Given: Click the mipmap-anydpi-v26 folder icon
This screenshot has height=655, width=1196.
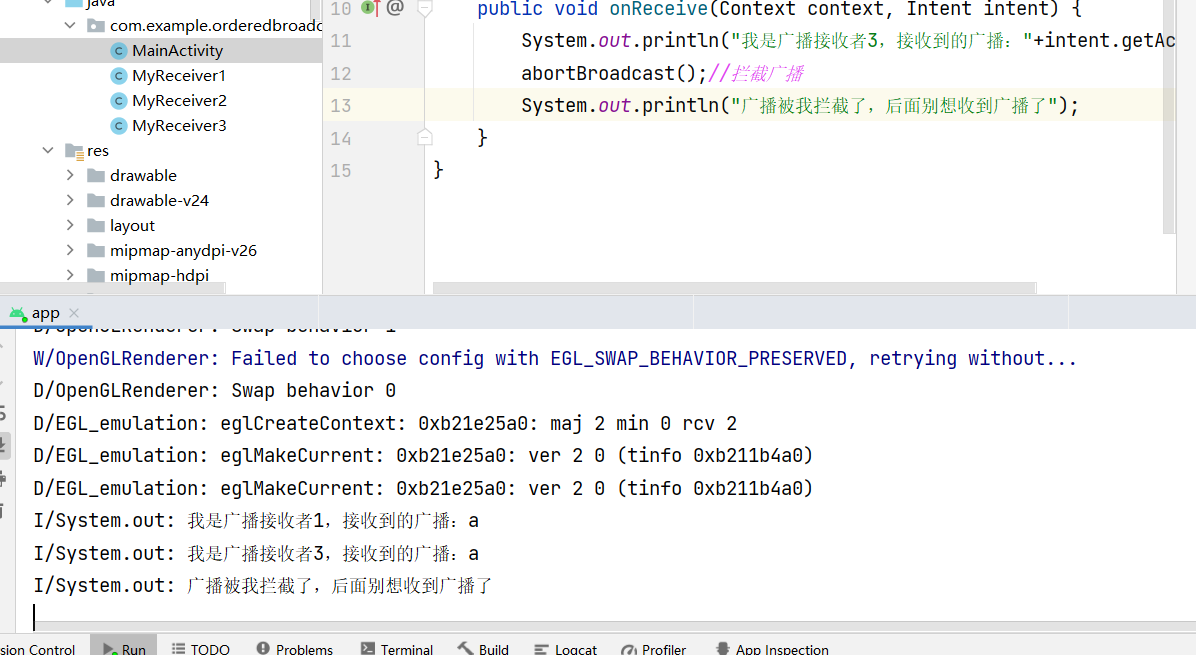Looking at the screenshot, I should [96, 251].
